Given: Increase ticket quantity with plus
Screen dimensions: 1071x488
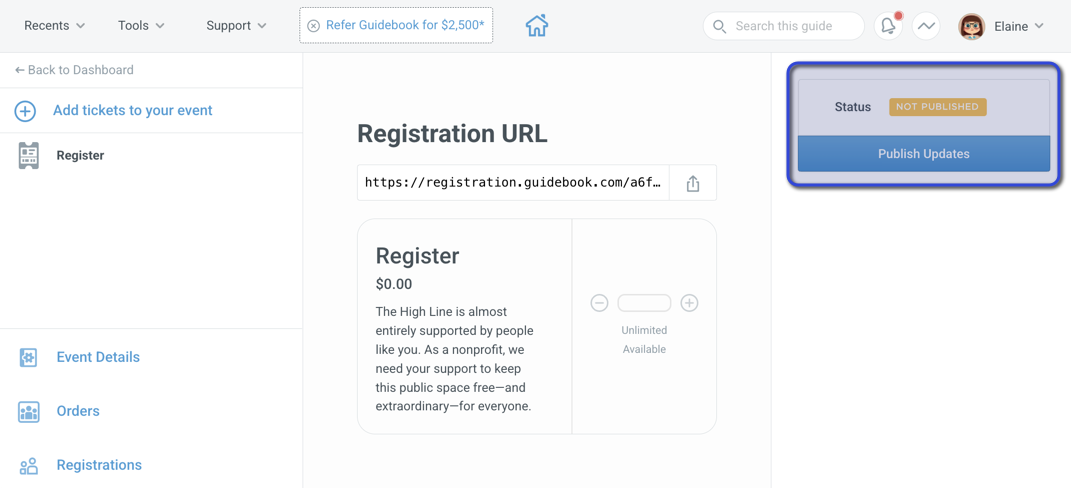Looking at the screenshot, I should pyautogui.click(x=690, y=303).
